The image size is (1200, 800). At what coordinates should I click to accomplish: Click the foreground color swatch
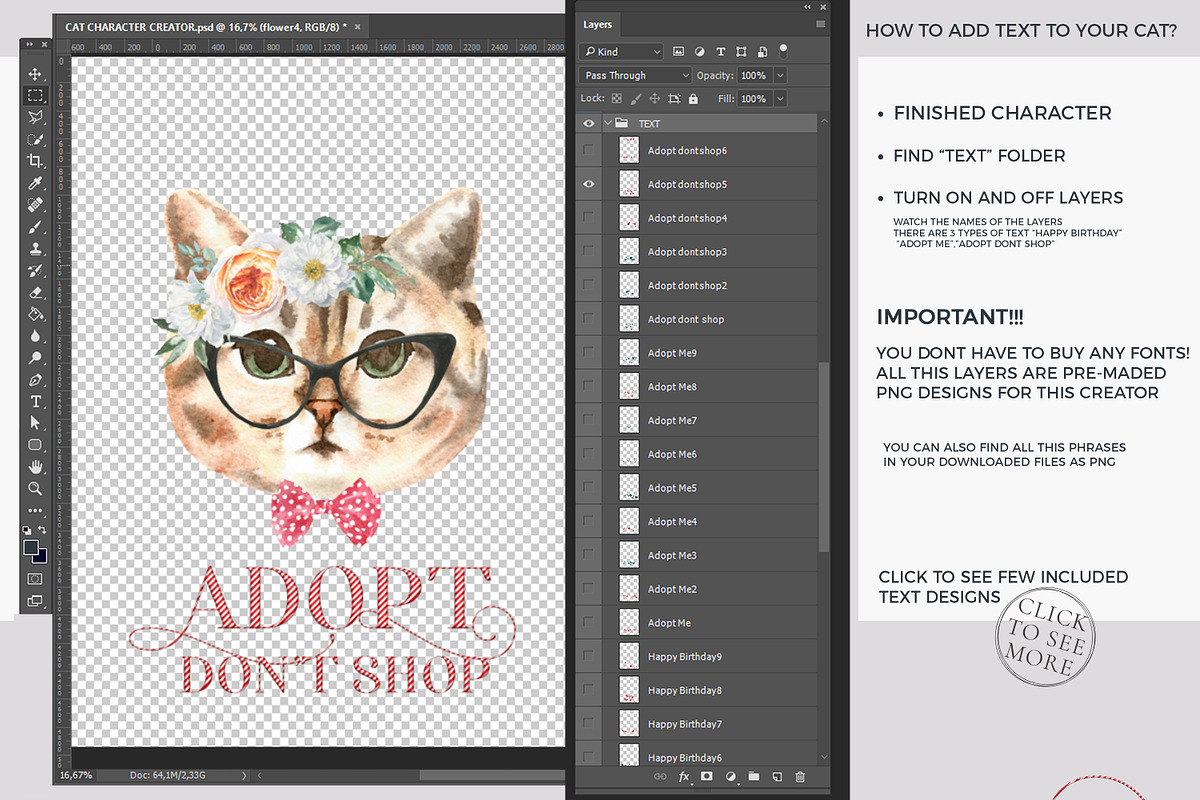[31, 547]
